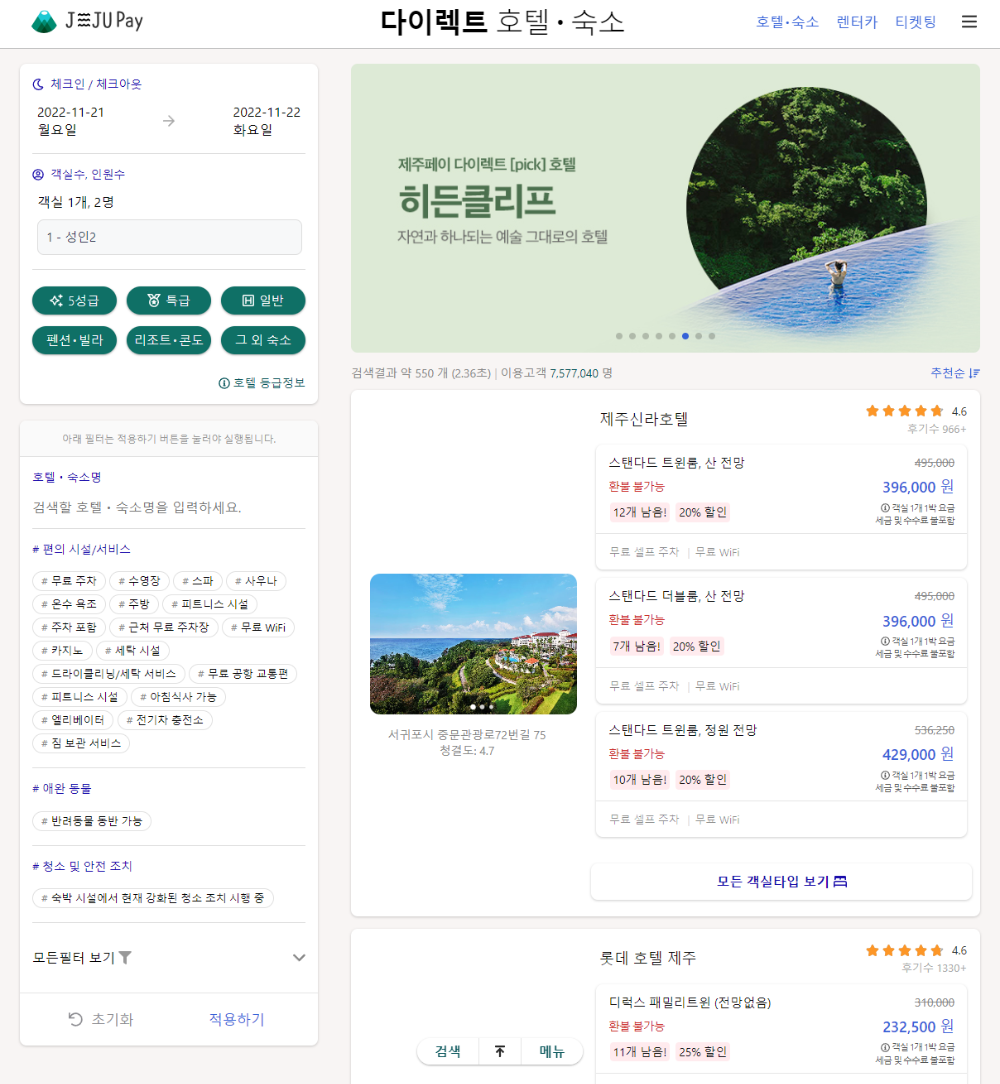
Task: Open the 제주신라호텔 photo thumbnail
Action: pos(474,644)
